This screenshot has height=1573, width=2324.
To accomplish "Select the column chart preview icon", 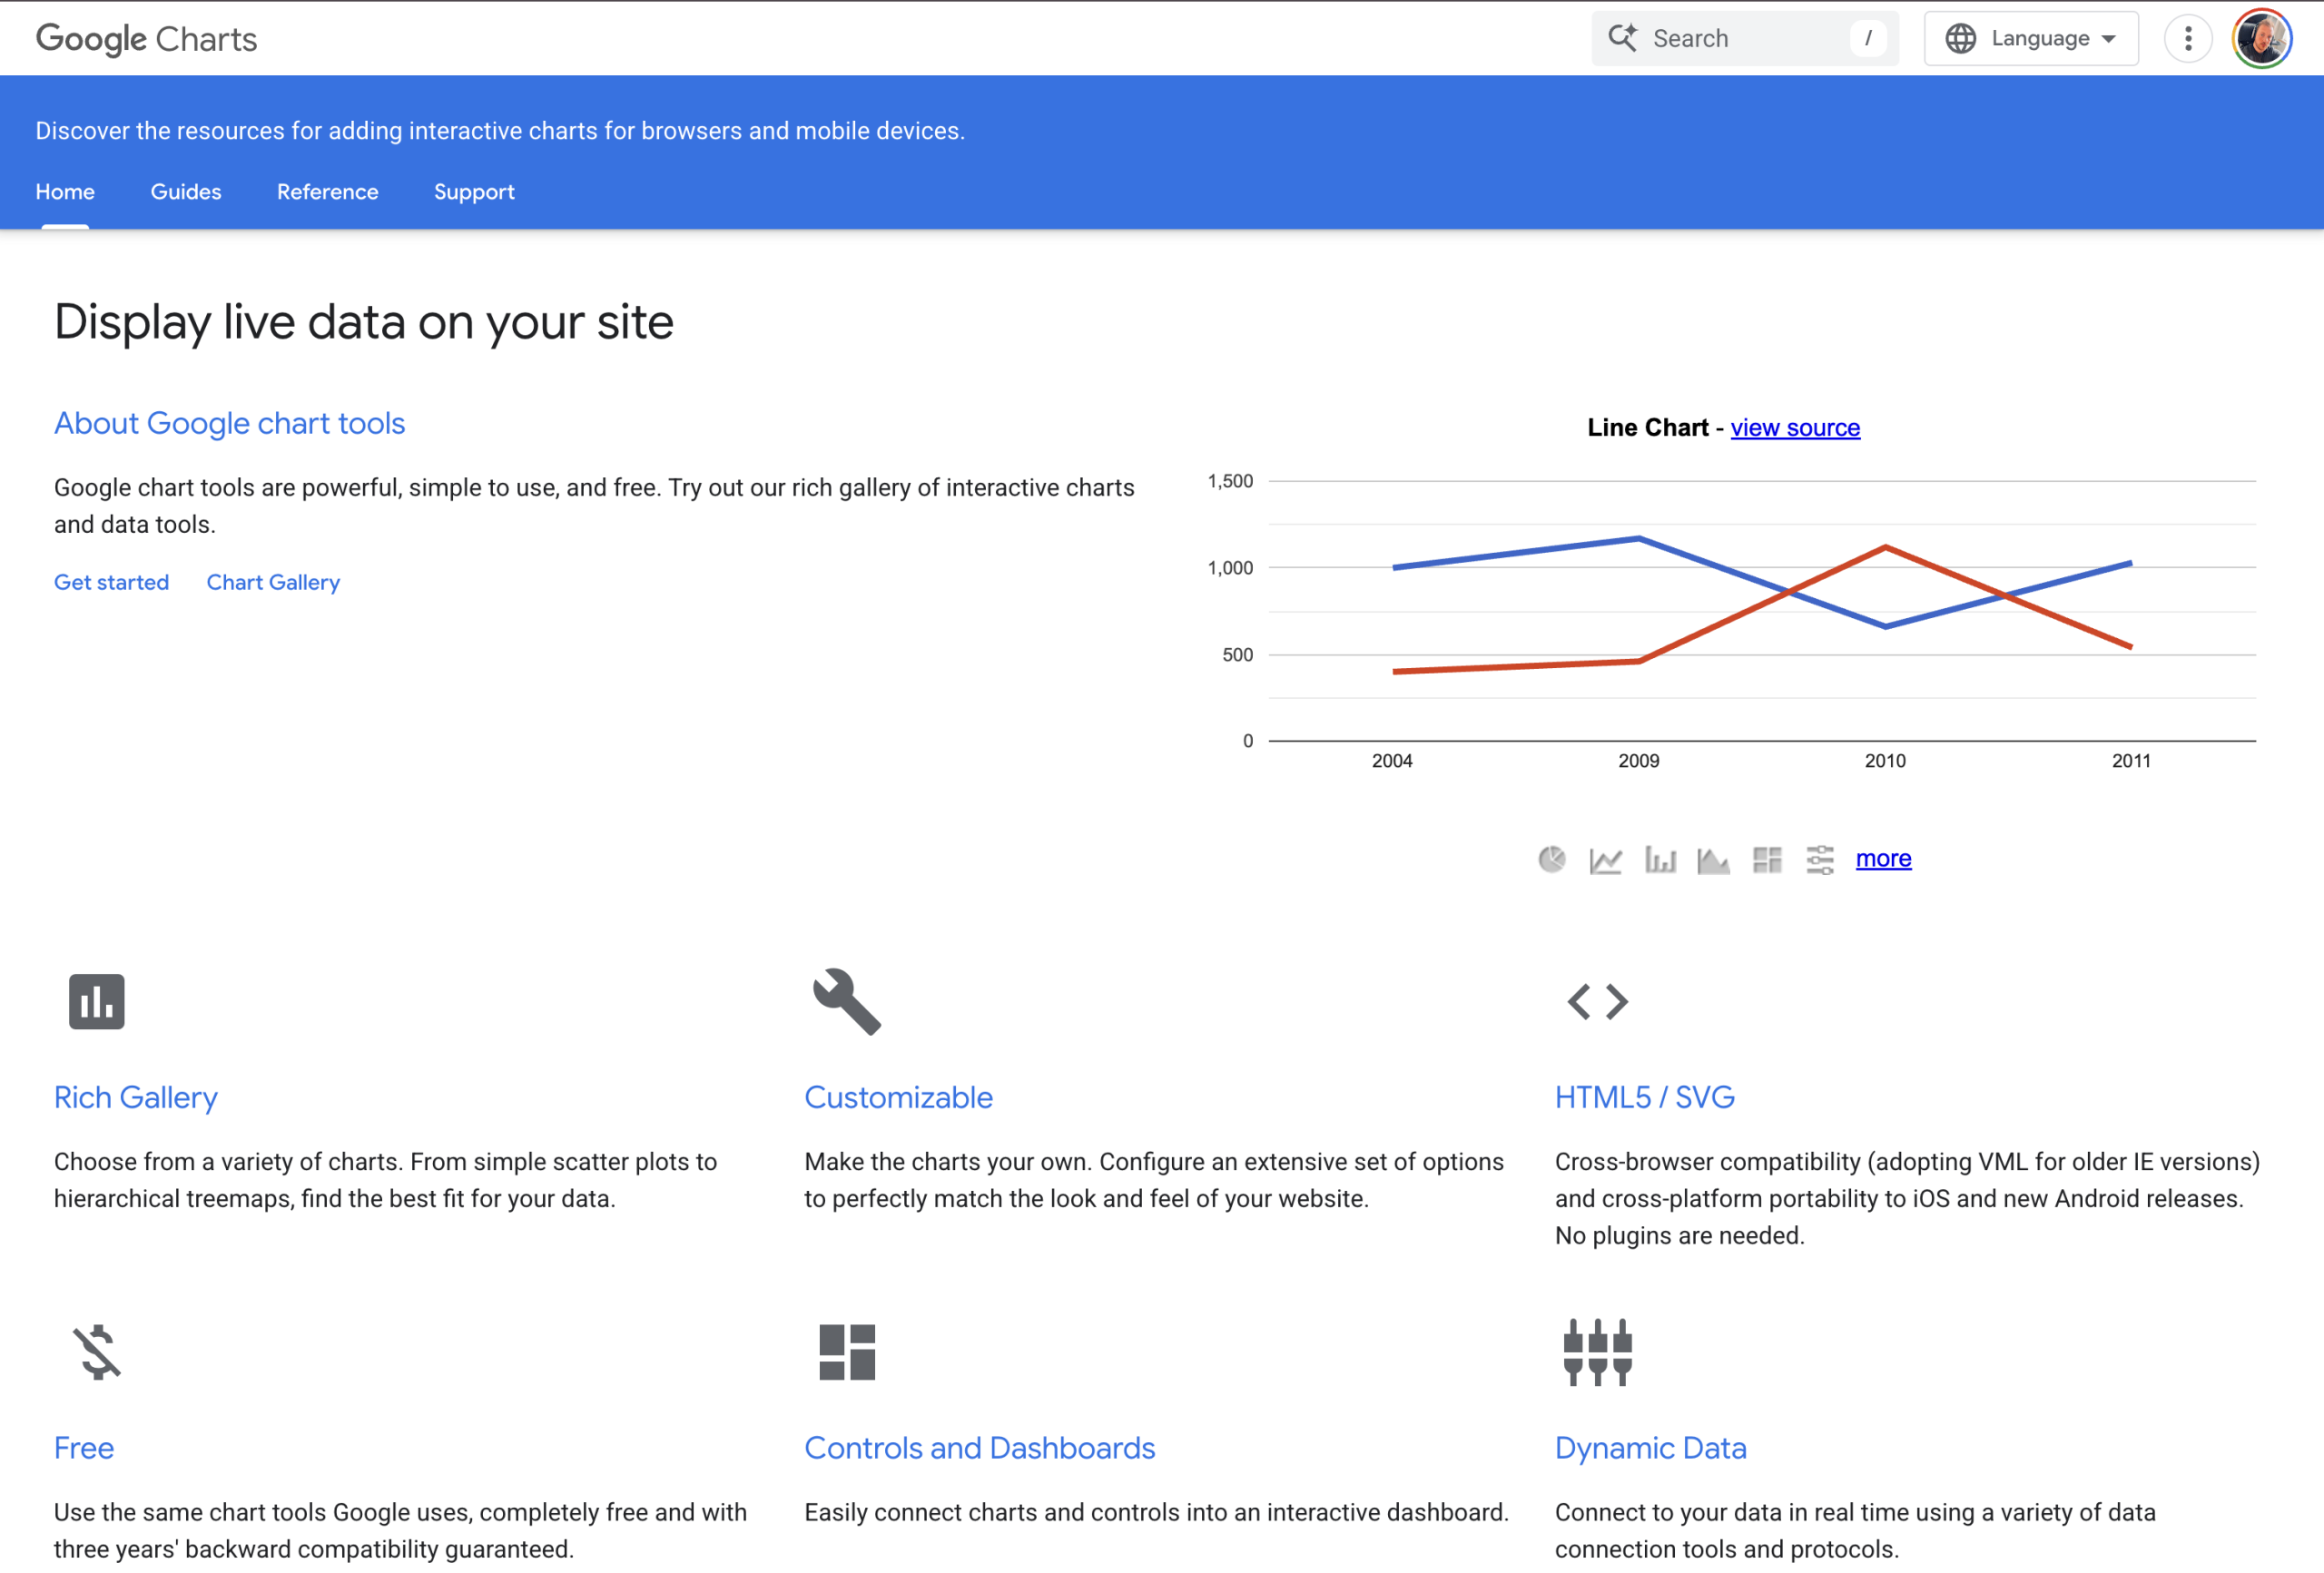I will [x=1660, y=859].
